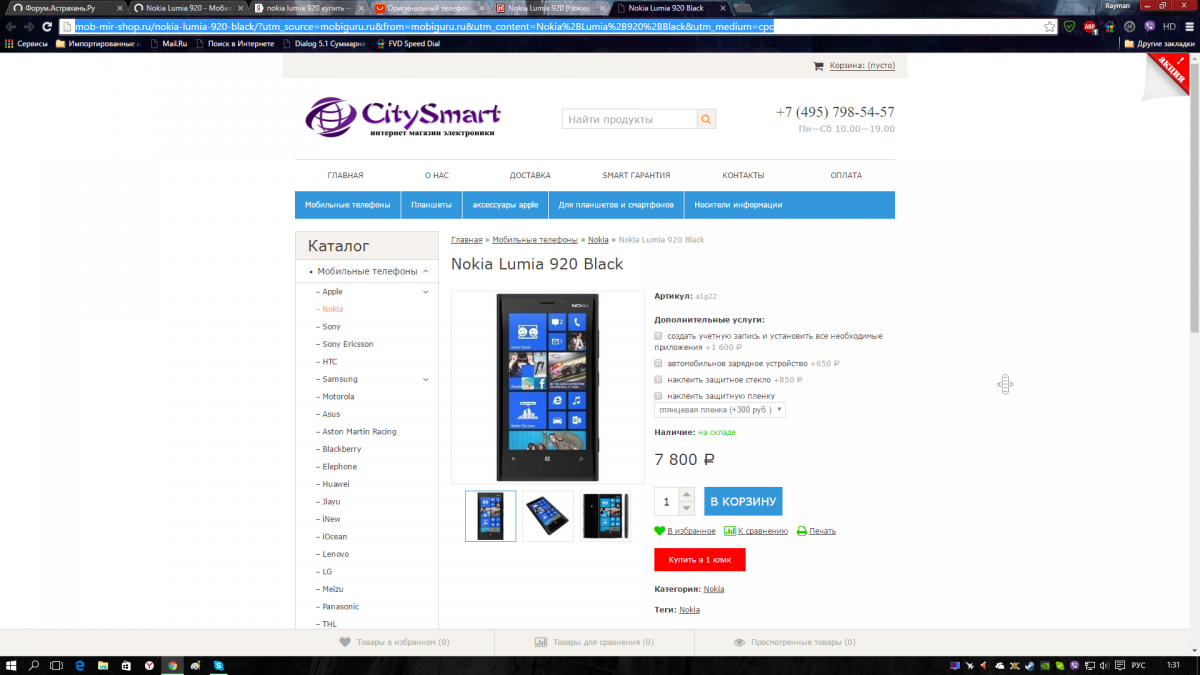Click the search magnifier icon beside product search
Image resolution: width=1200 pixels, height=675 pixels.
point(707,120)
